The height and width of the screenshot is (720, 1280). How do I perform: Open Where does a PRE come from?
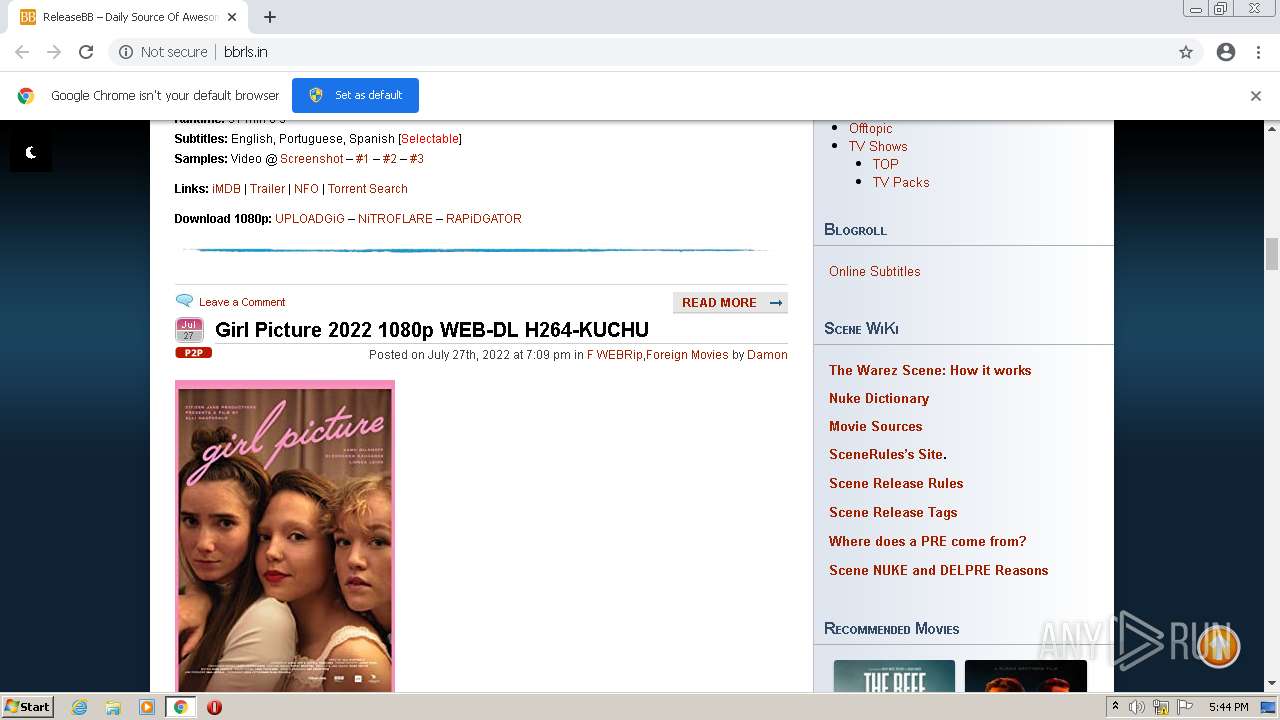point(928,541)
